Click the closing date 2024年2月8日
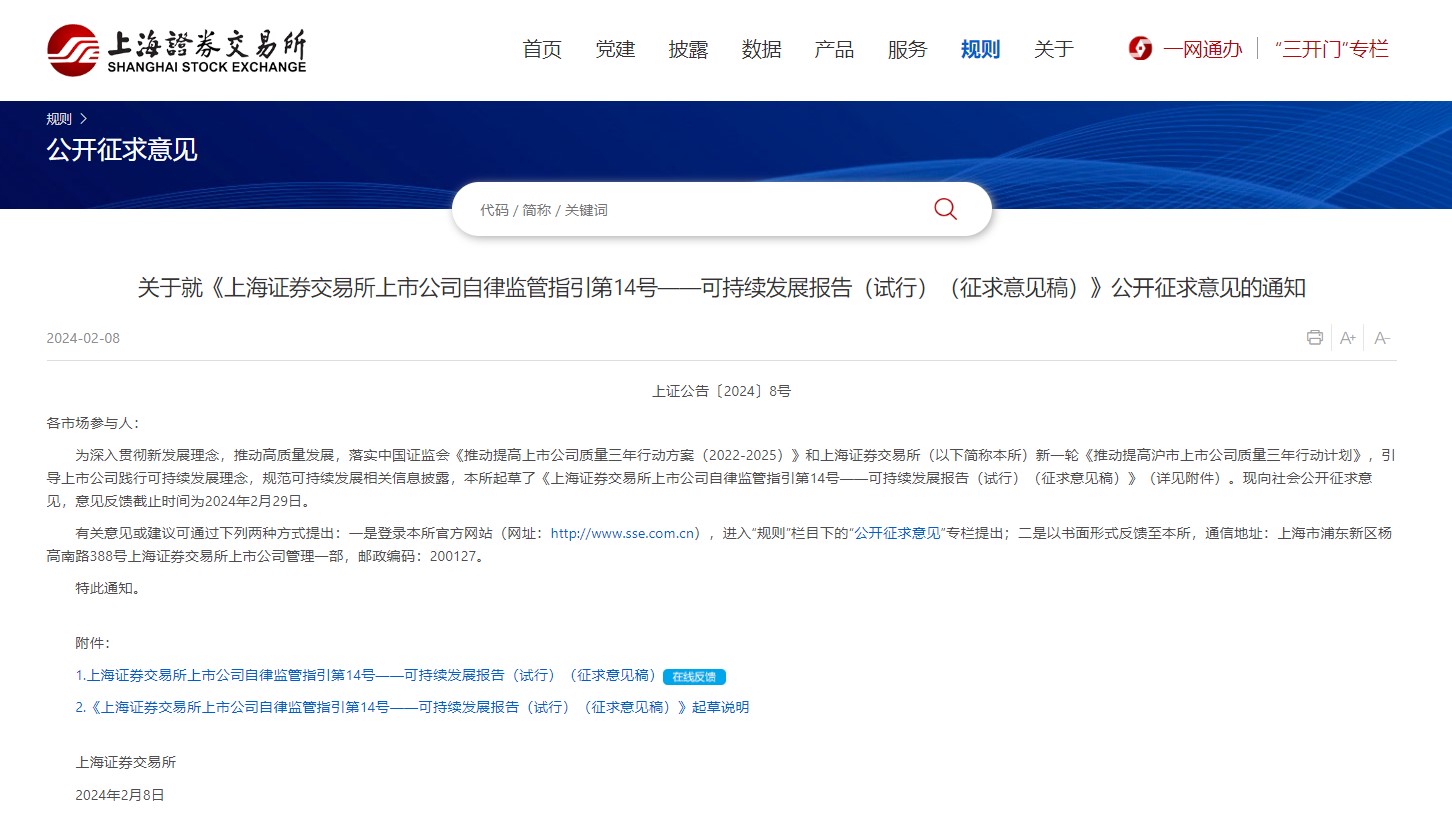The image size is (1452, 816). click(x=120, y=795)
